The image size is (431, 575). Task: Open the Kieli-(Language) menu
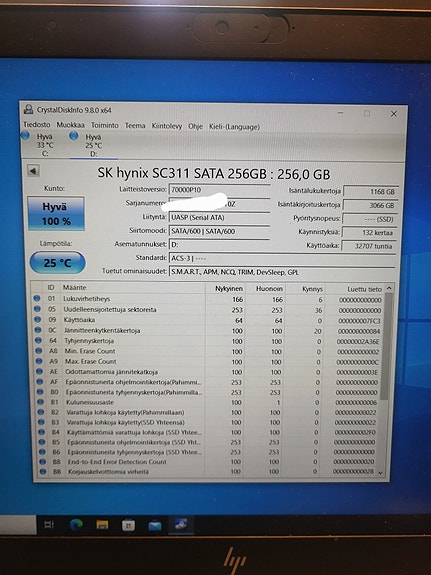pyautogui.click(x=234, y=127)
